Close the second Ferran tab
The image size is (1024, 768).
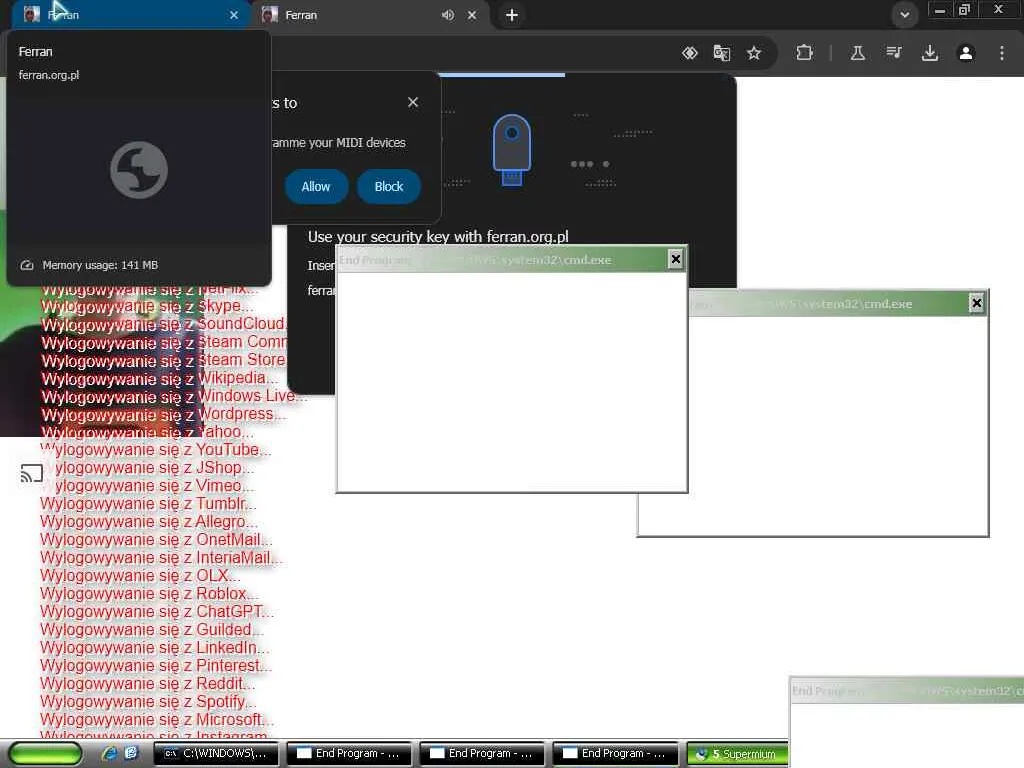pyautogui.click(x=472, y=14)
